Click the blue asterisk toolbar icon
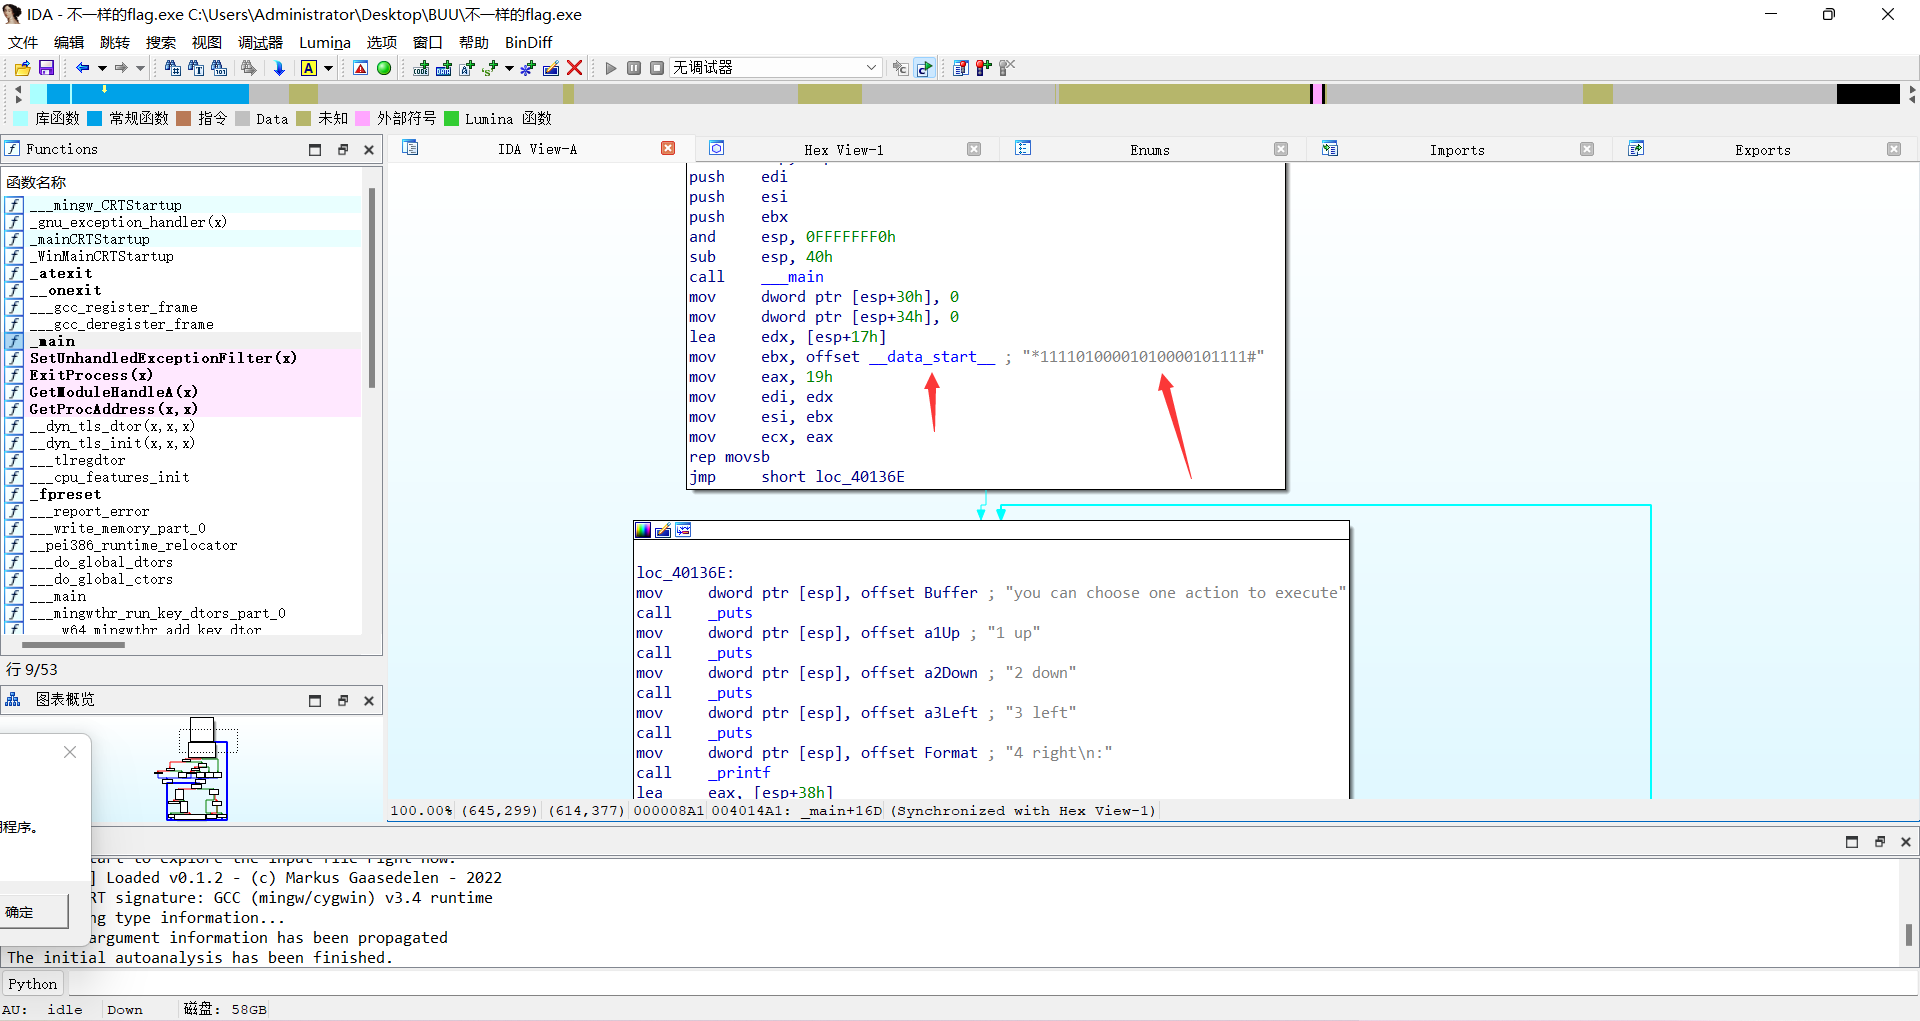1920x1021 pixels. (x=527, y=68)
